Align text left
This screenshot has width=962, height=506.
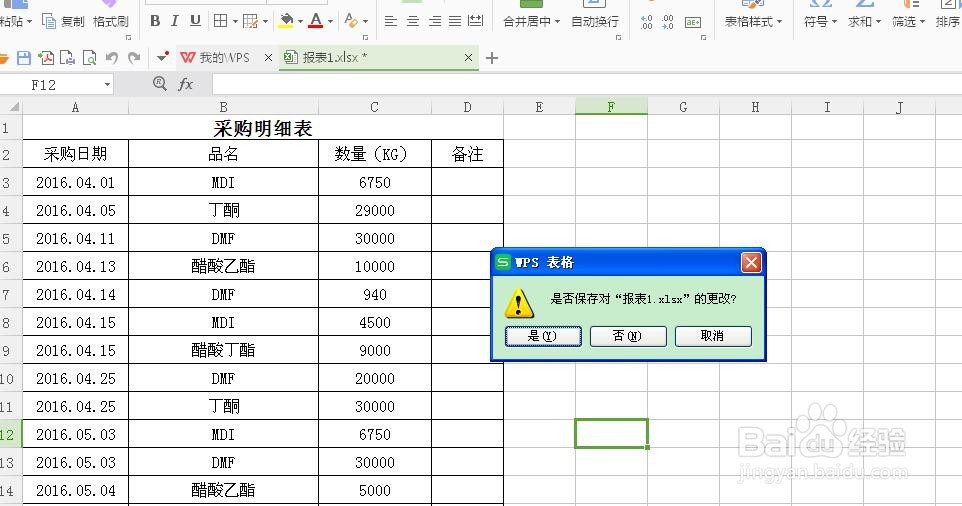point(390,21)
